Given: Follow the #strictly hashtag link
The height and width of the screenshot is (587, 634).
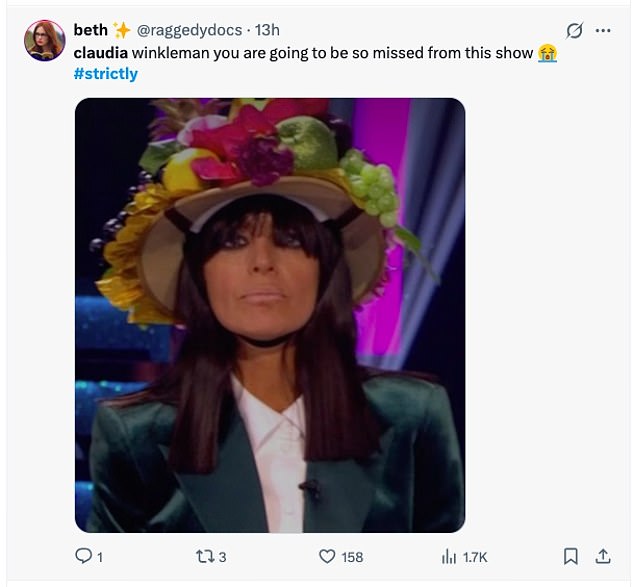Looking at the screenshot, I should (x=105, y=73).
